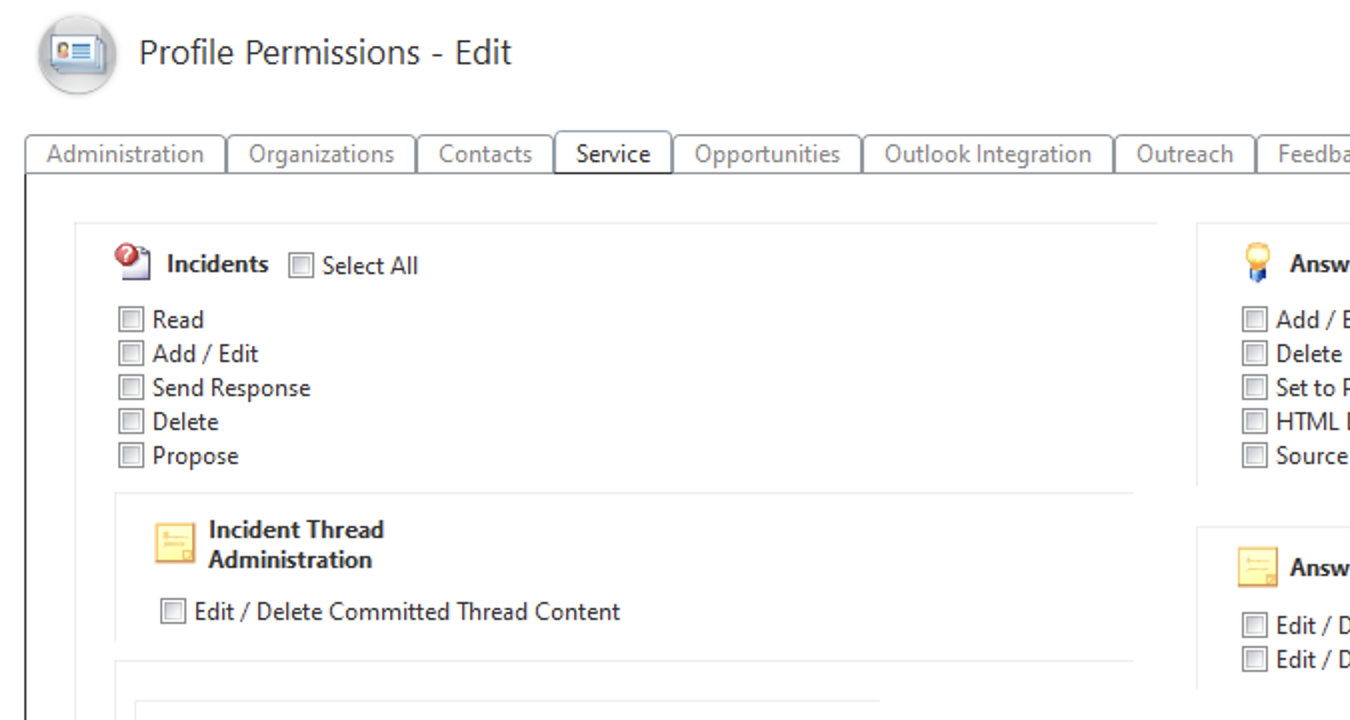Click the Incident Thread Administration note icon

coord(175,543)
